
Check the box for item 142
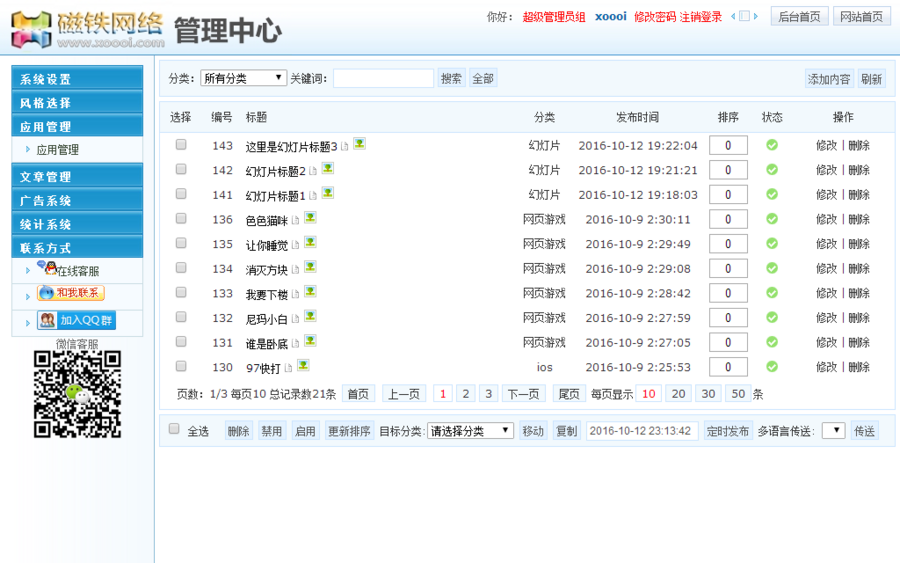(181, 169)
